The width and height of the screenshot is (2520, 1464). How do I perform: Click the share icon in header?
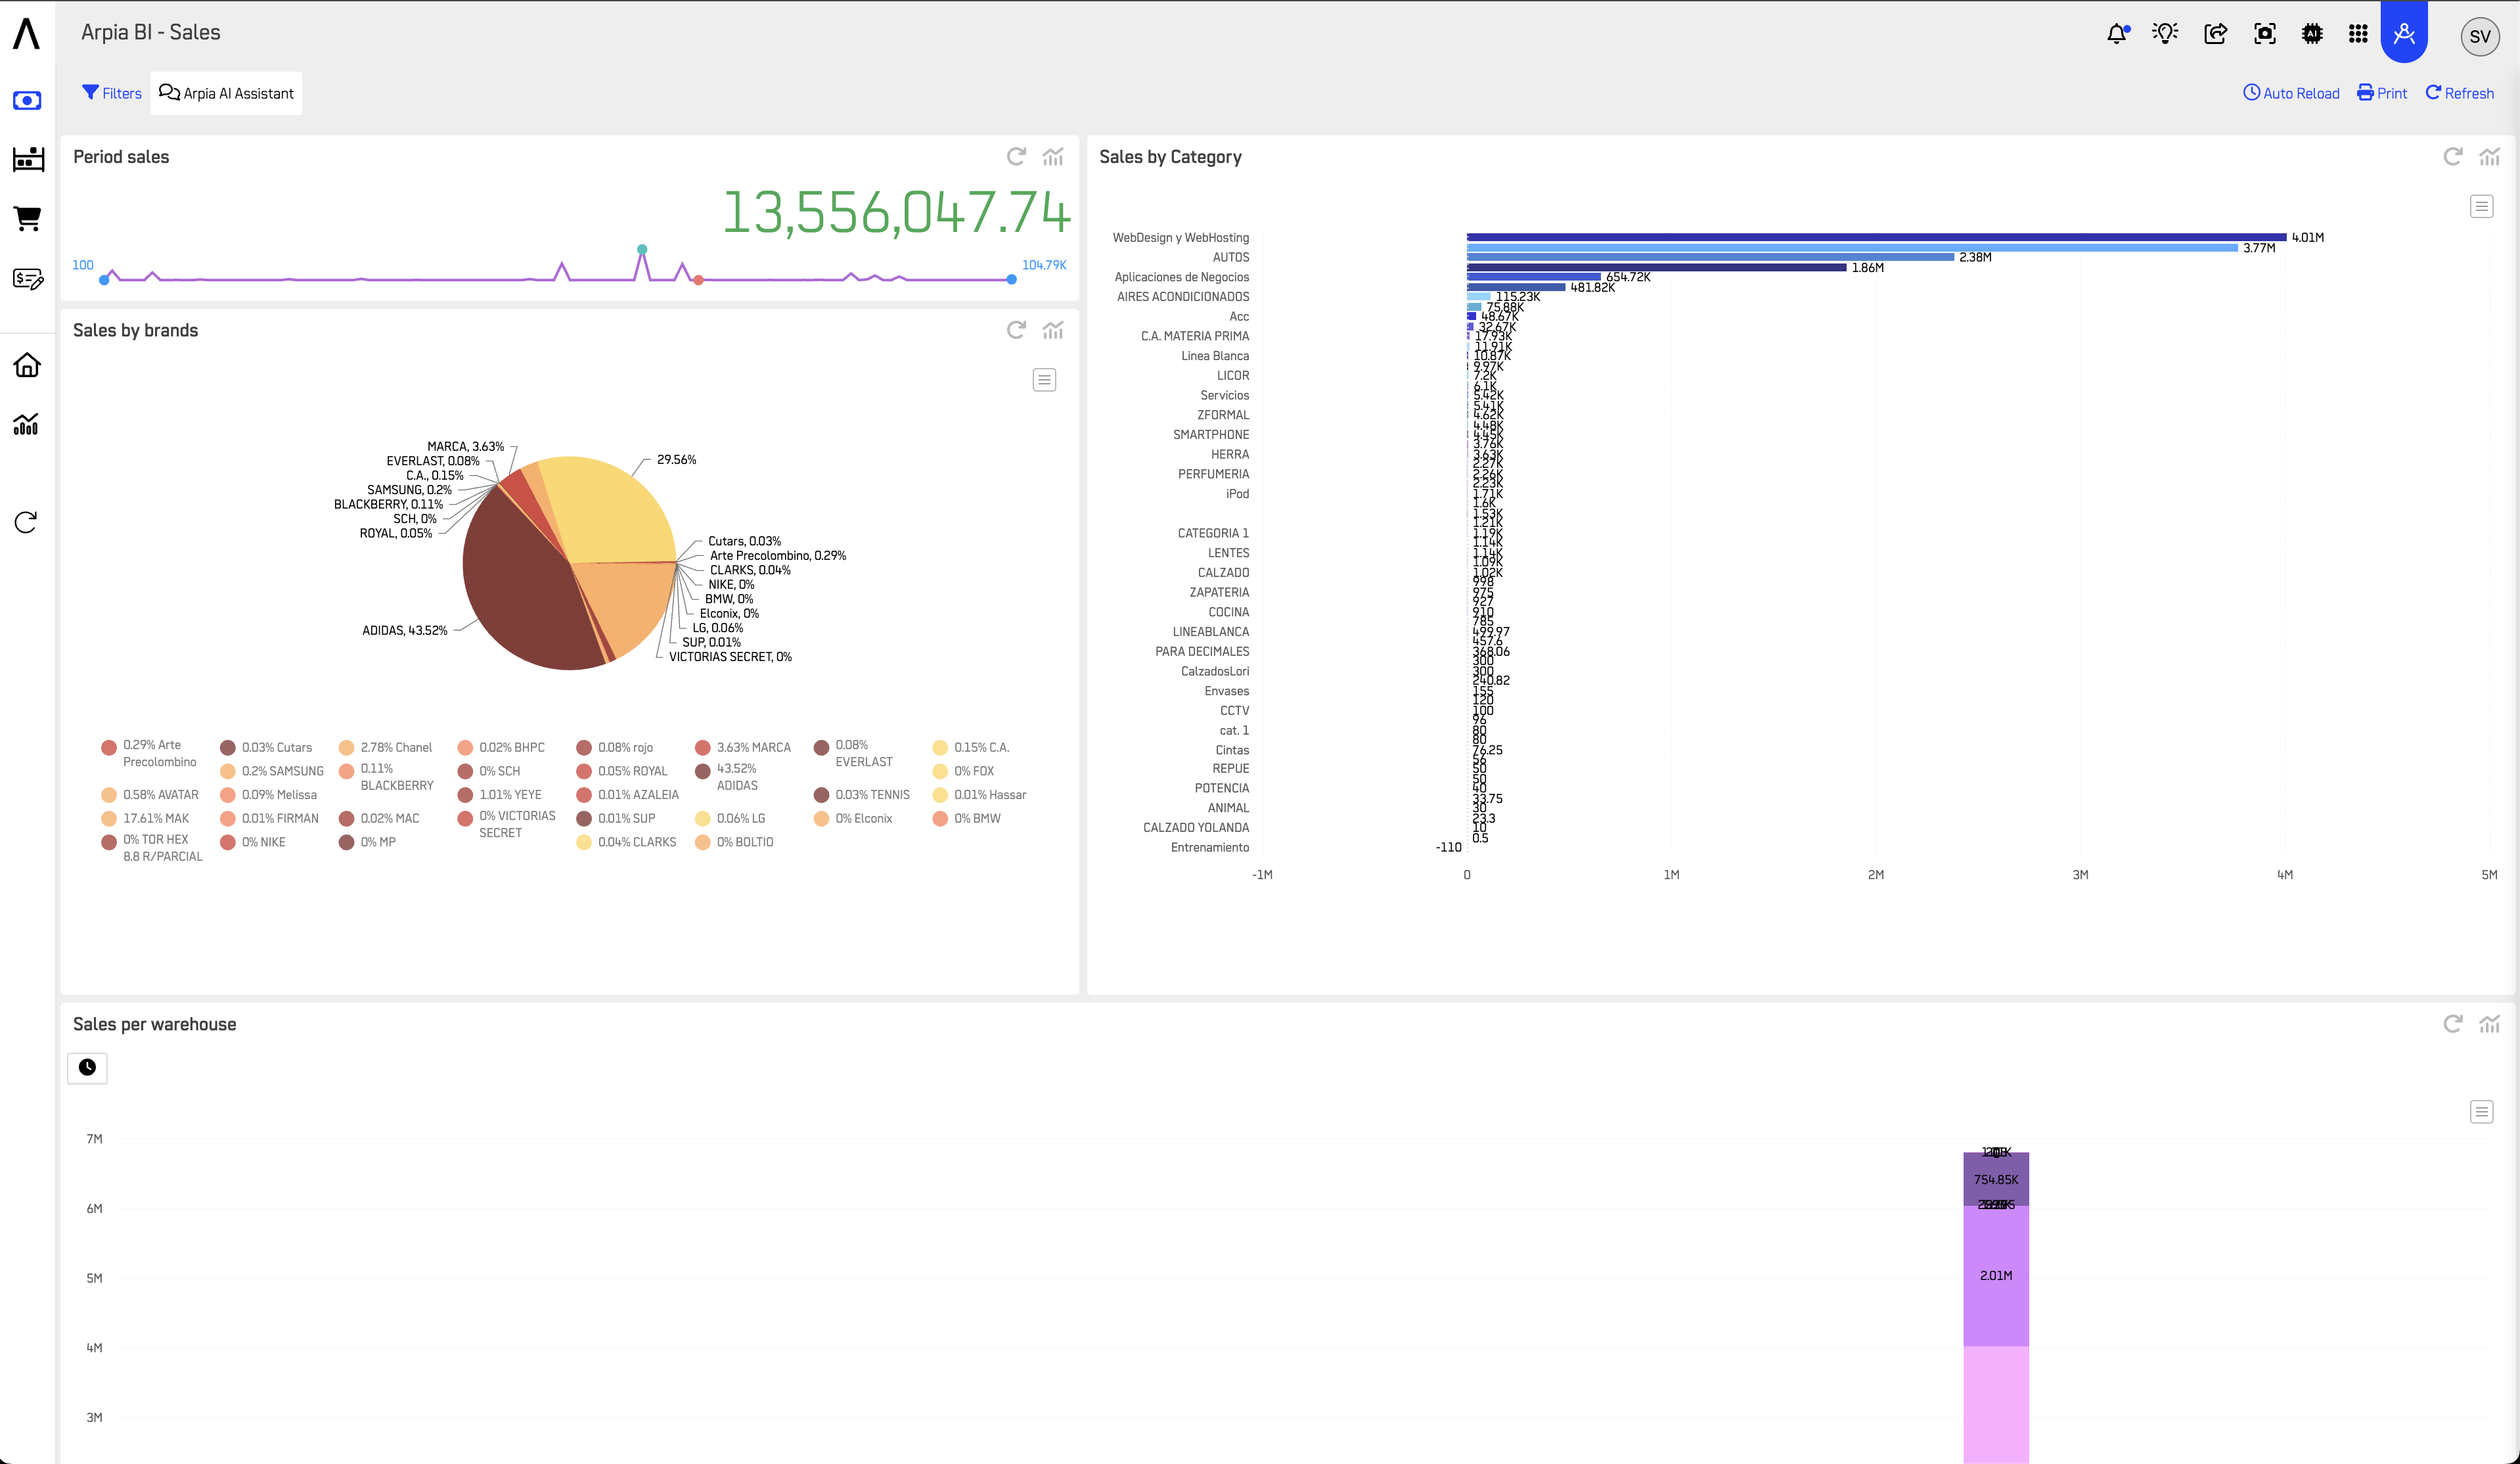2215,34
